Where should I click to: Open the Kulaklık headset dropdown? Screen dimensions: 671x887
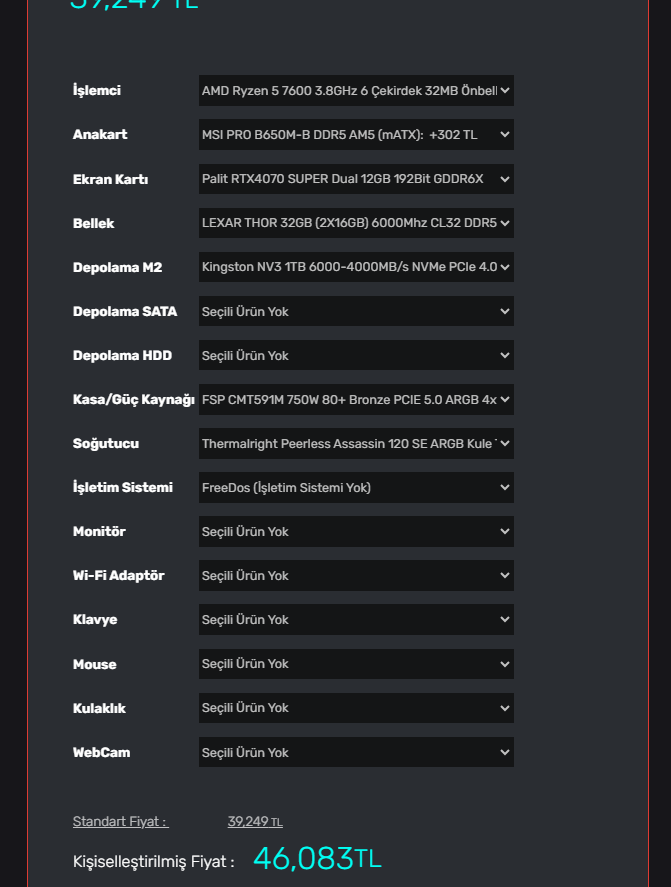click(356, 707)
